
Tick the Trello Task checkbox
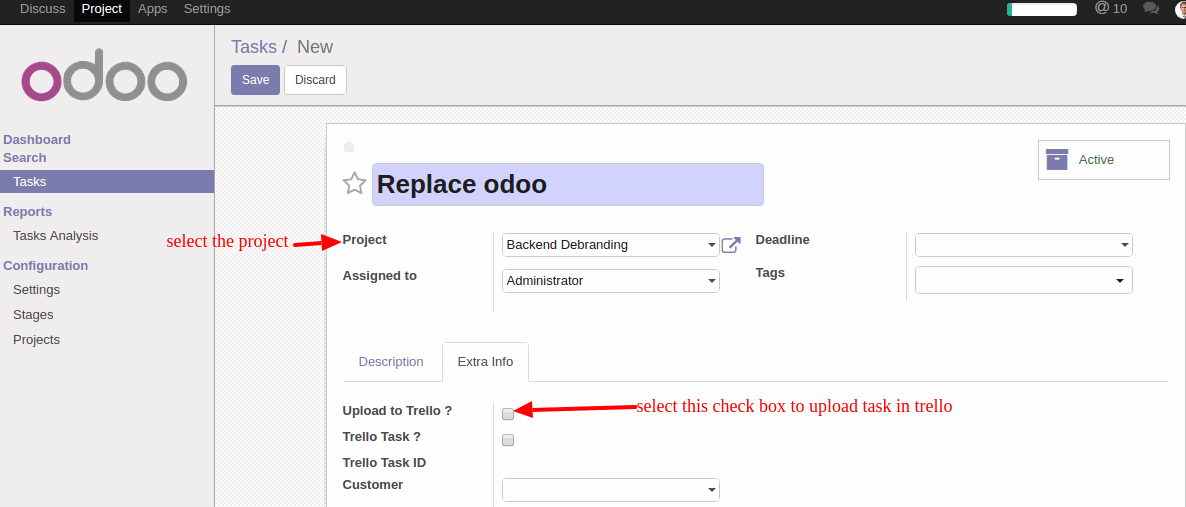pyautogui.click(x=508, y=440)
